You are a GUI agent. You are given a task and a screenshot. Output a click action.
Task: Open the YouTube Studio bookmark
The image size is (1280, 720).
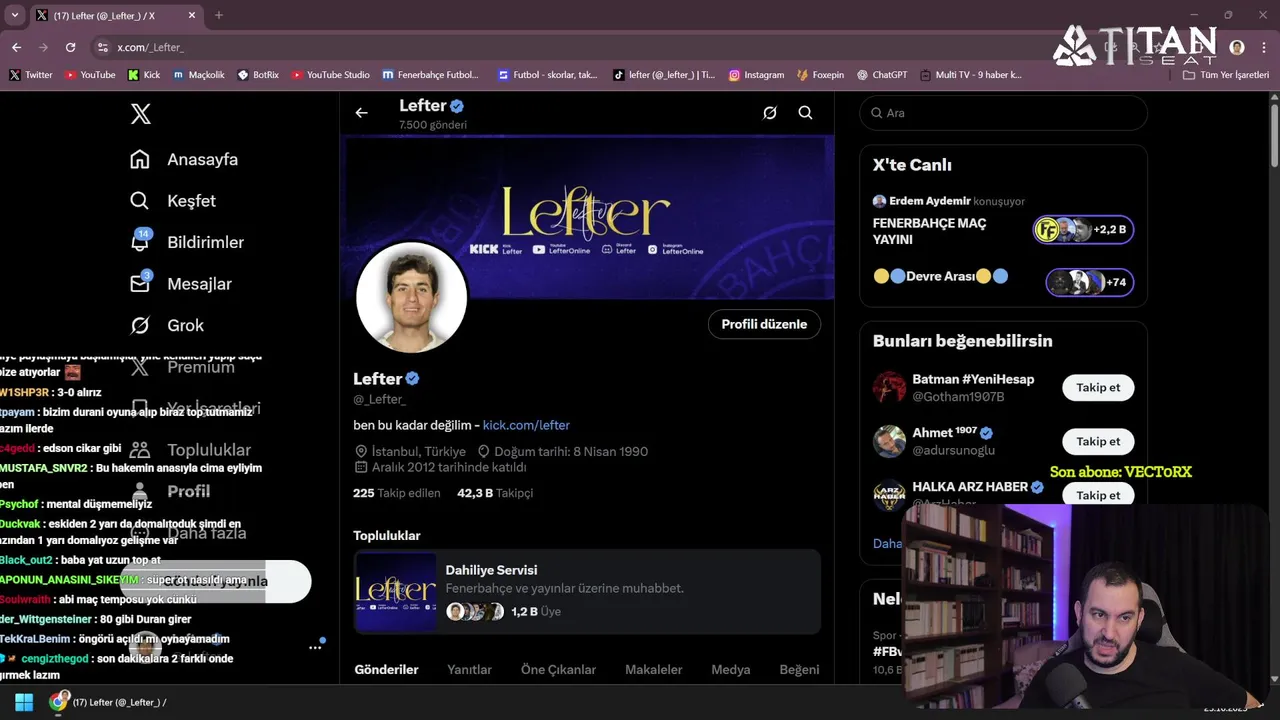[330, 75]
